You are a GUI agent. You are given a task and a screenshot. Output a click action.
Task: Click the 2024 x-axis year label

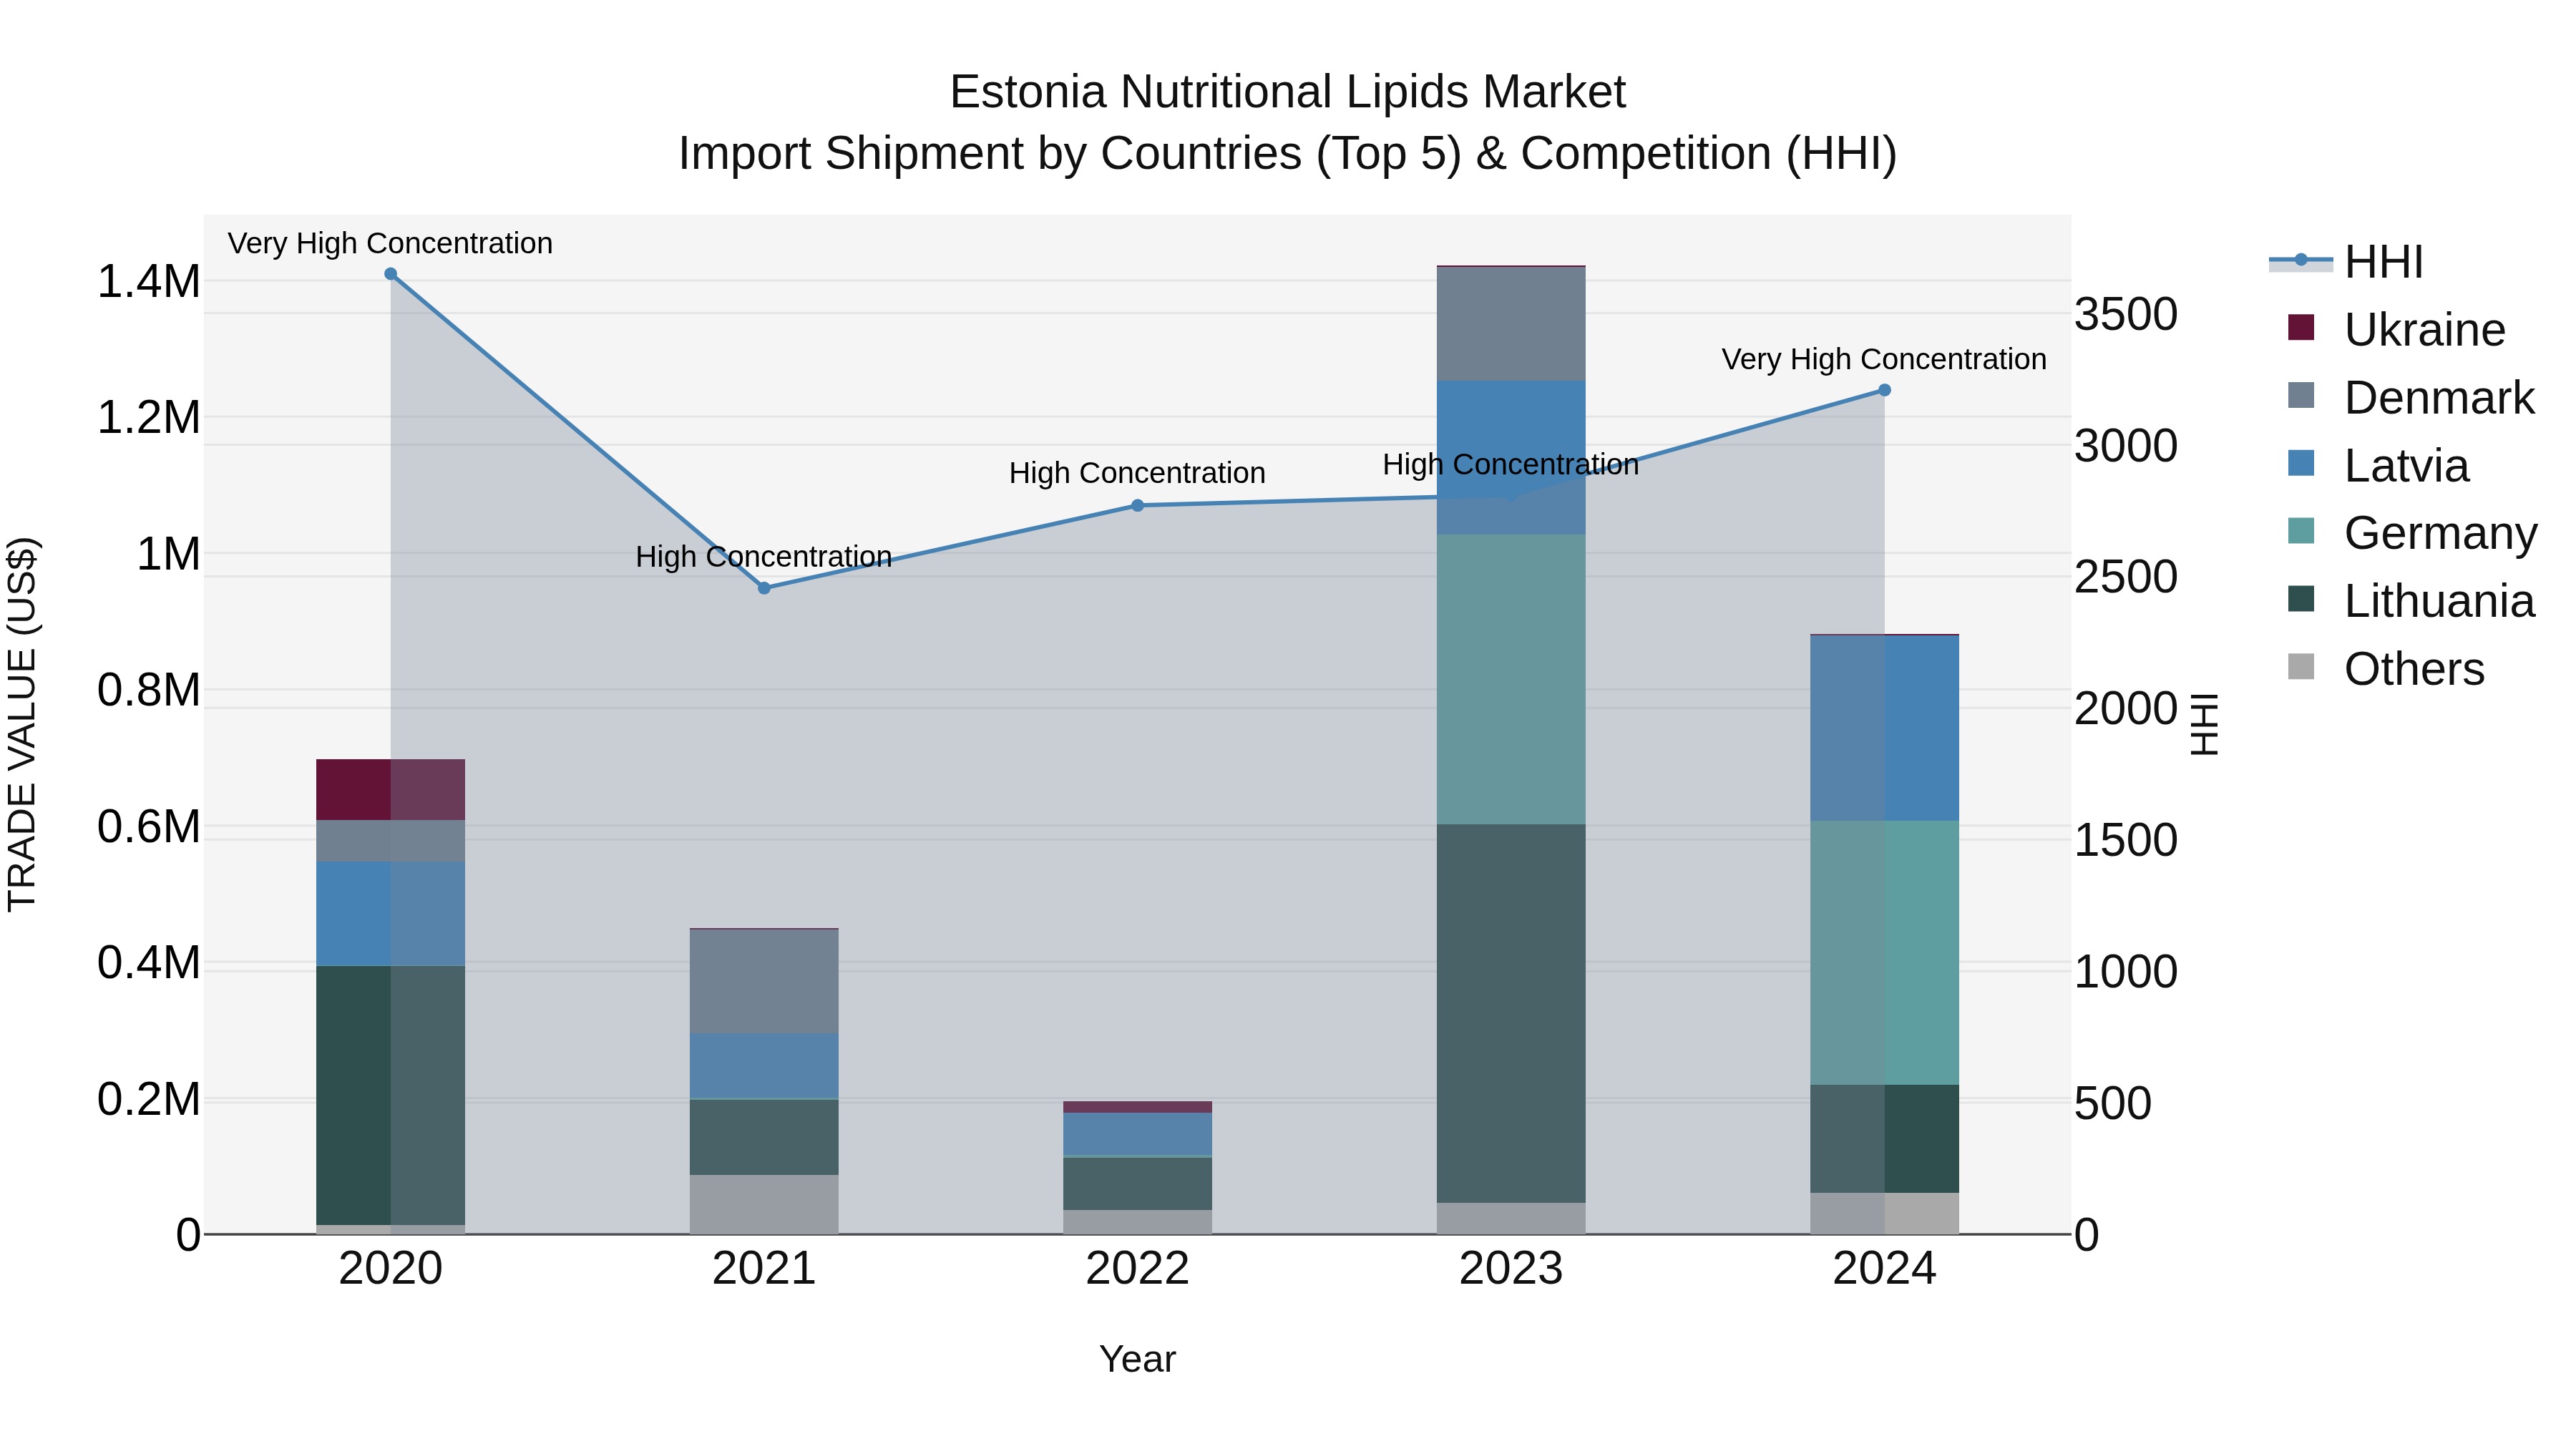coord(1884,1269)
